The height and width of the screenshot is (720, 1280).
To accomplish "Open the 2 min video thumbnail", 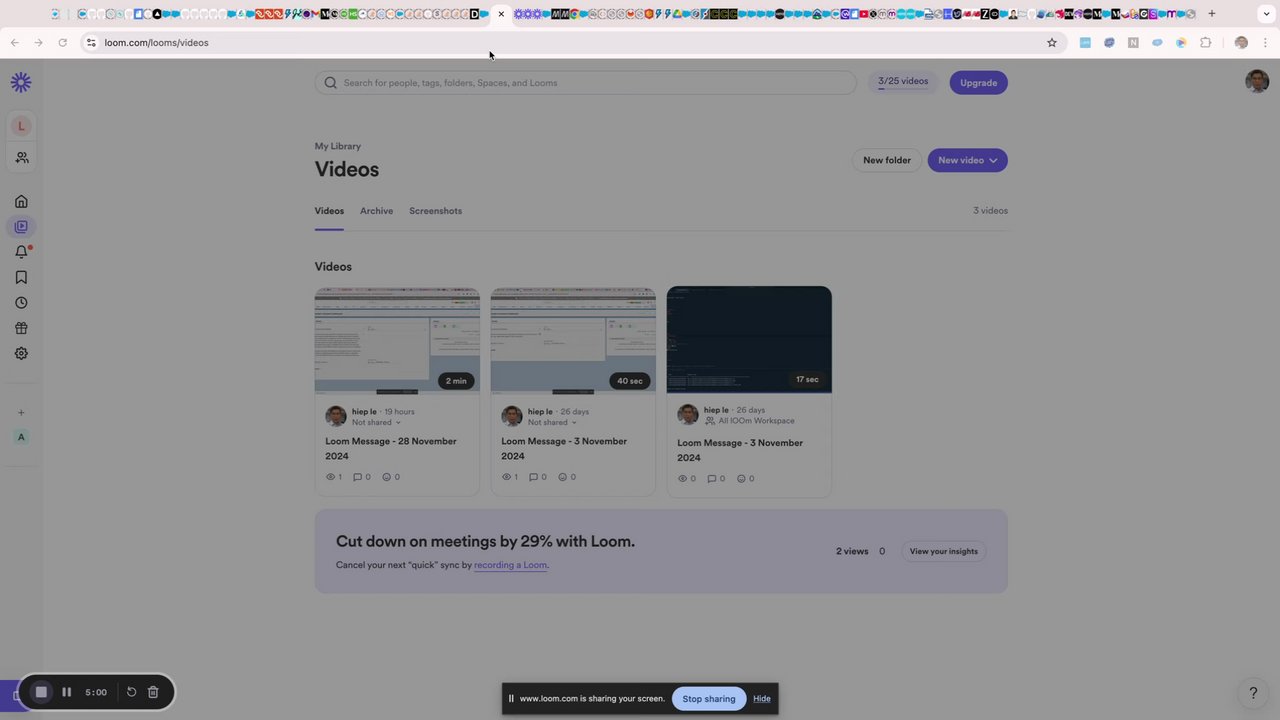I will [397, 341].
